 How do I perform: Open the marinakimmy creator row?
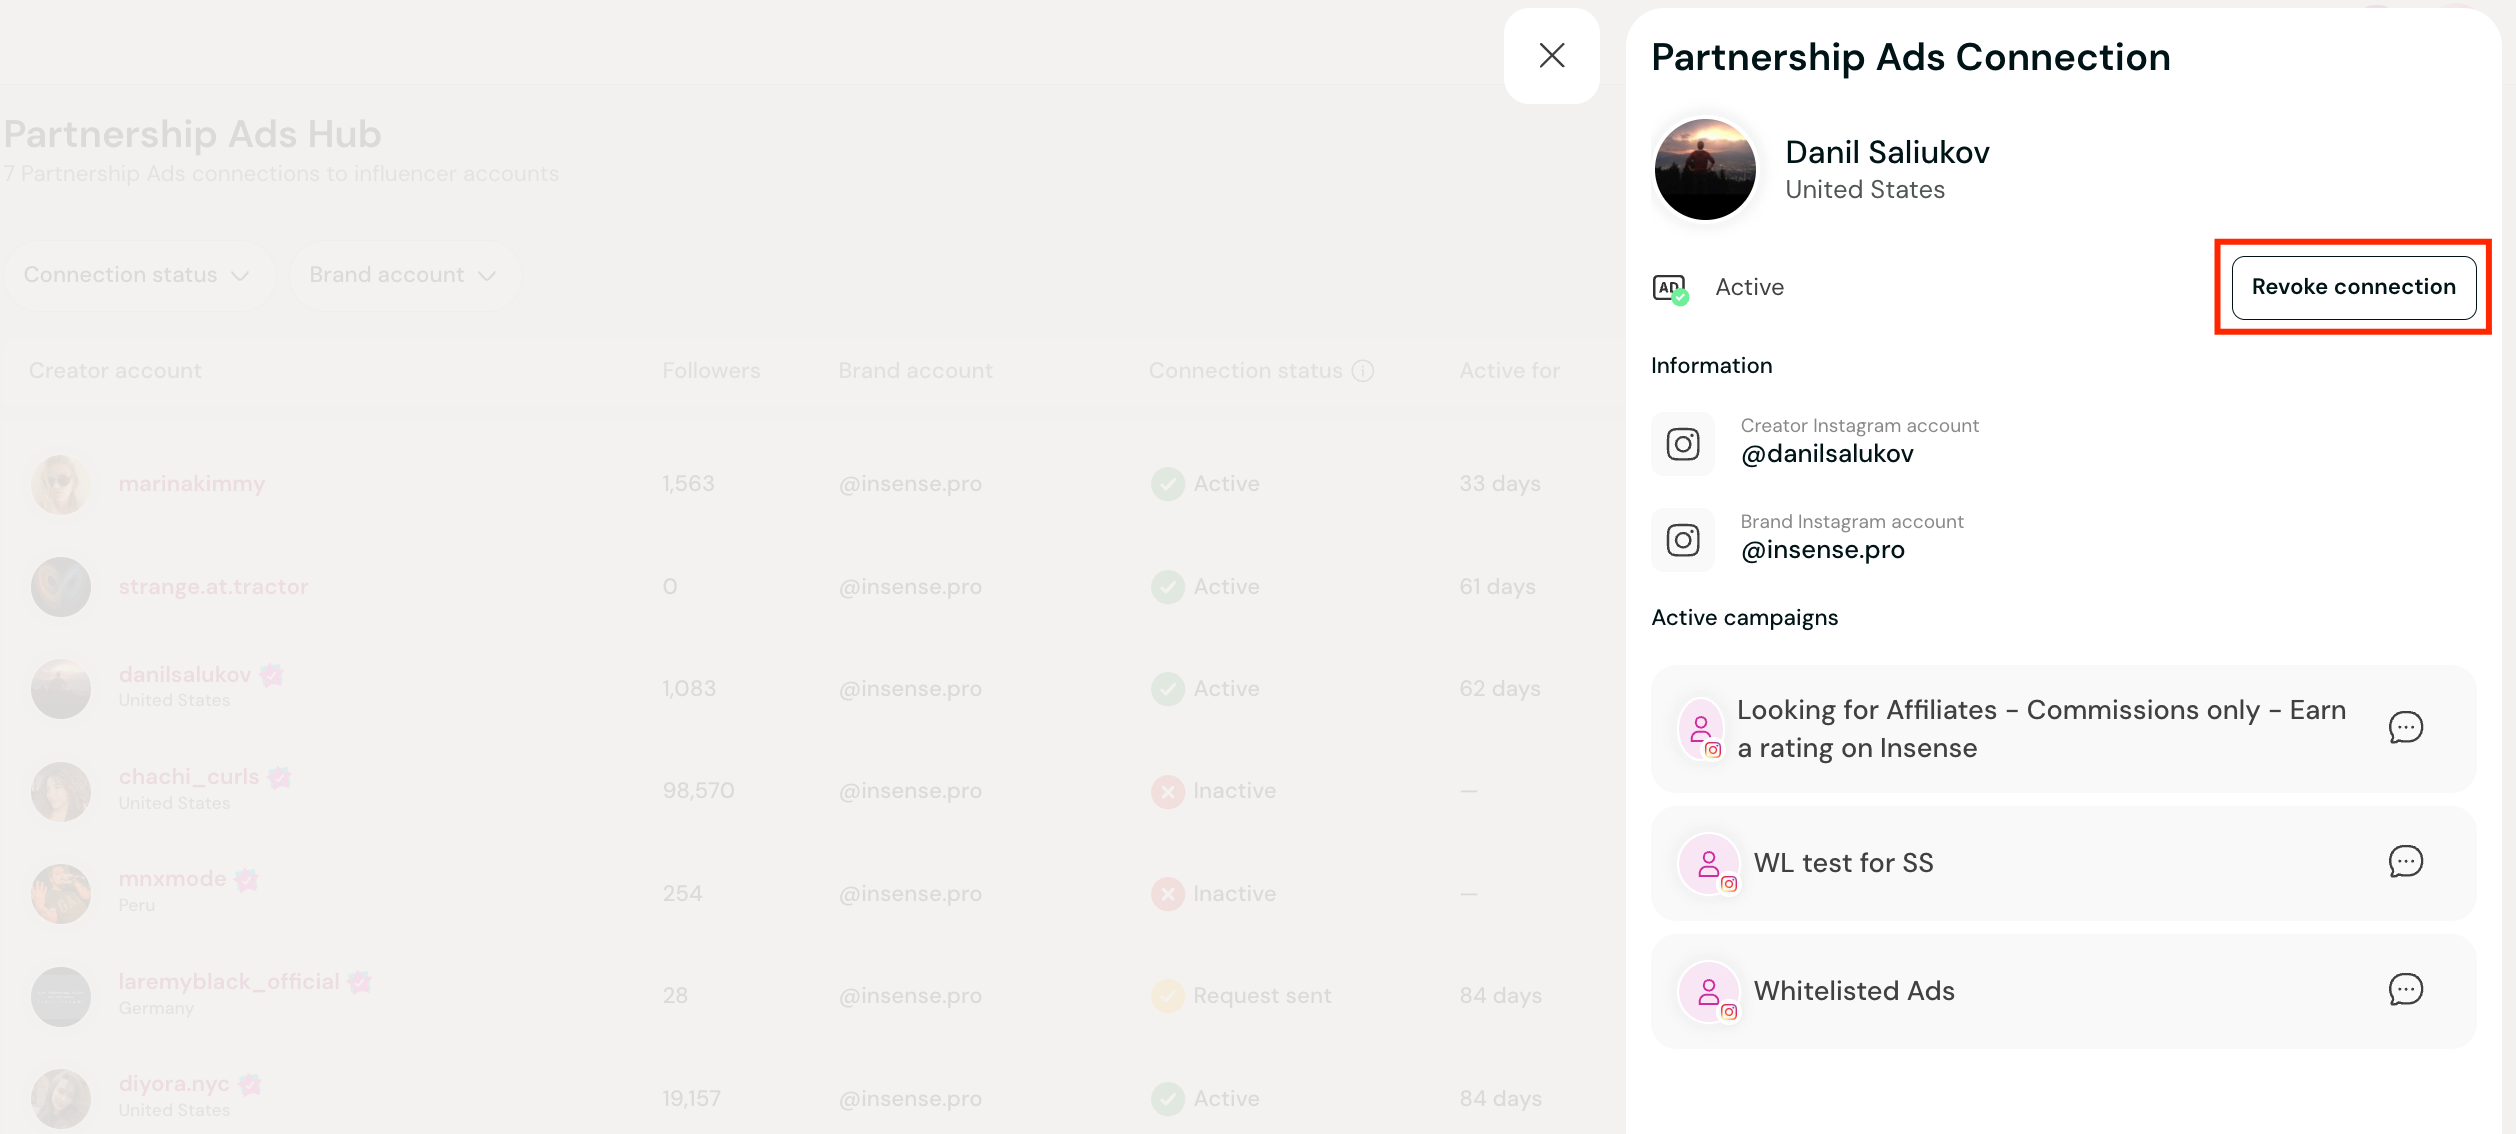(x=192, y=484)
